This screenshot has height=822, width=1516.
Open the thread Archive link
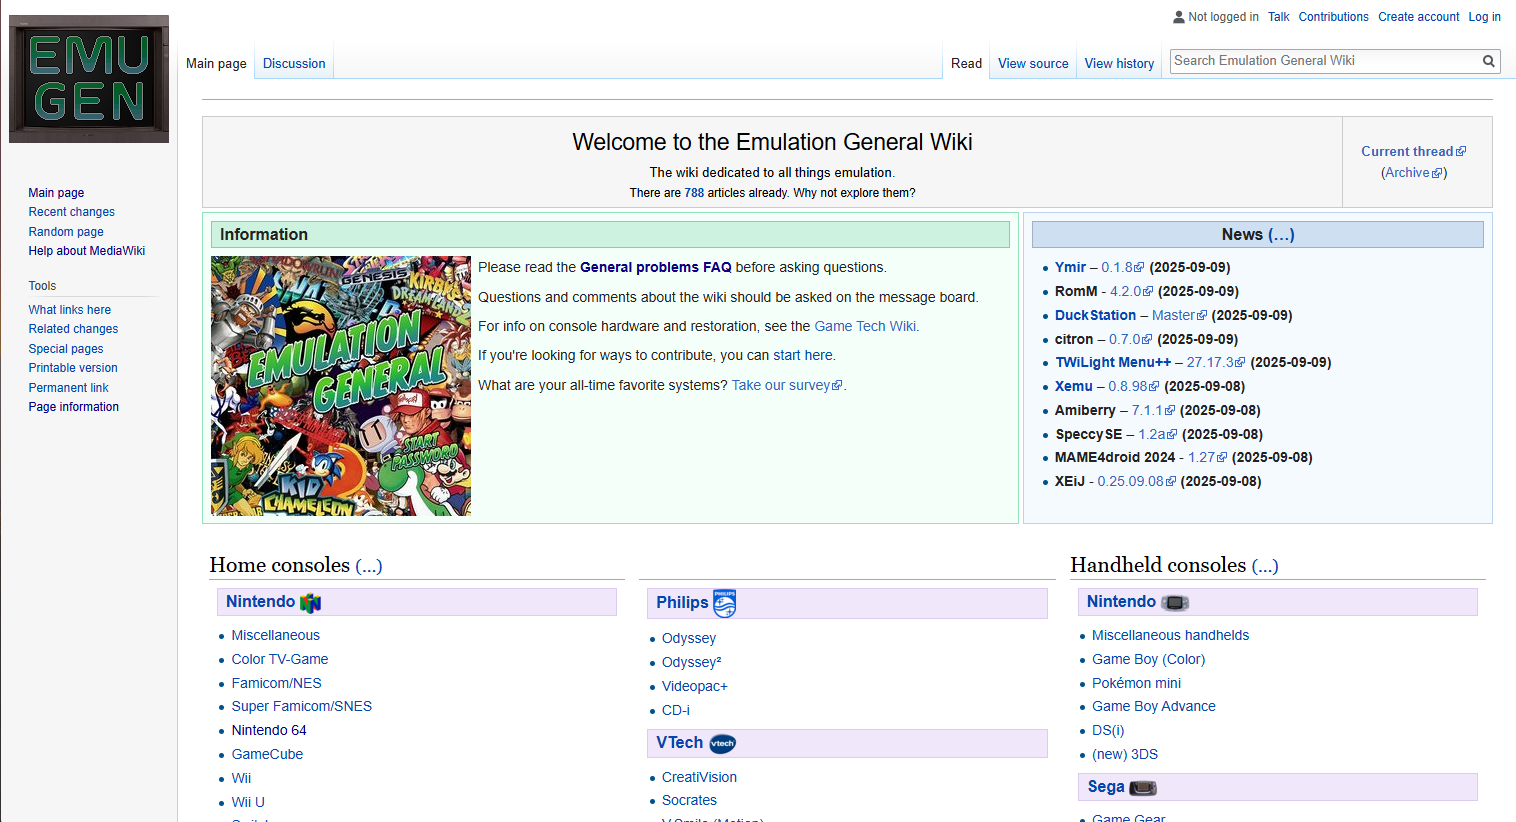point(1413,173)
